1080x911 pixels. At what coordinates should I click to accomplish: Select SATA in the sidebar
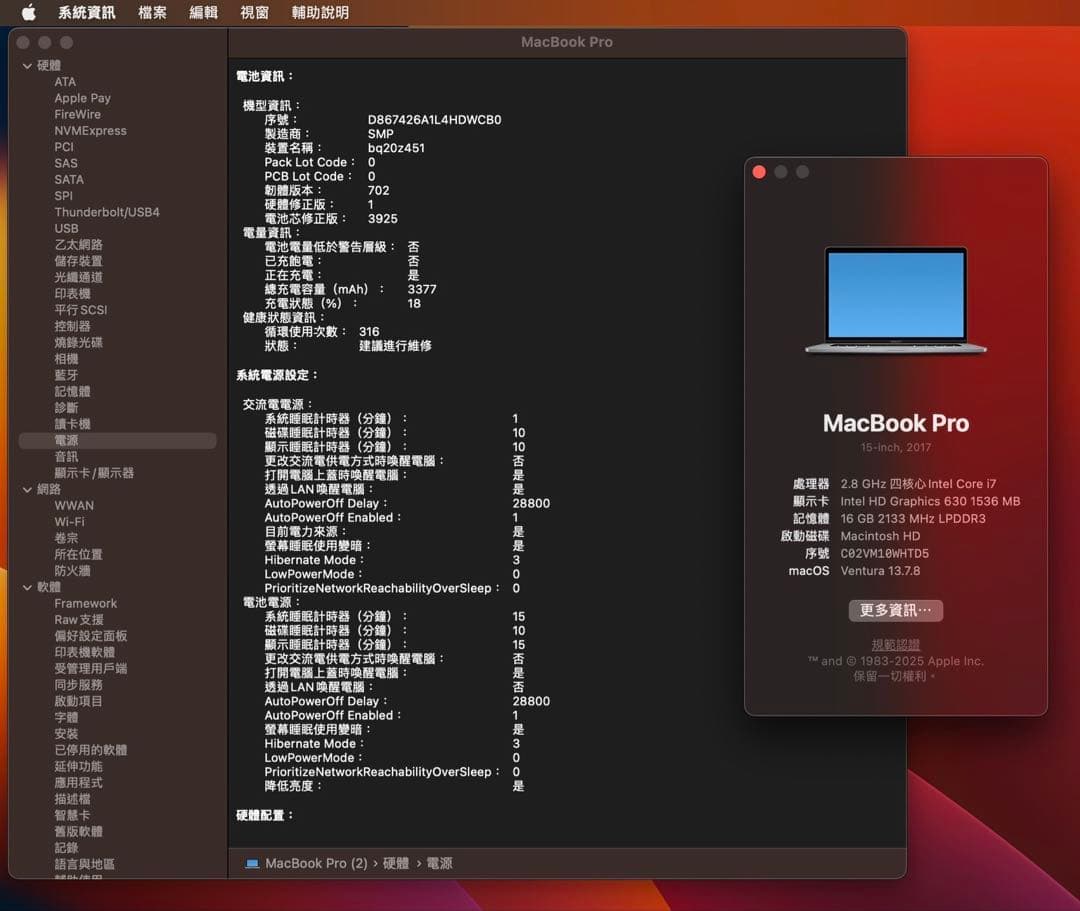(x=68, y=179)
